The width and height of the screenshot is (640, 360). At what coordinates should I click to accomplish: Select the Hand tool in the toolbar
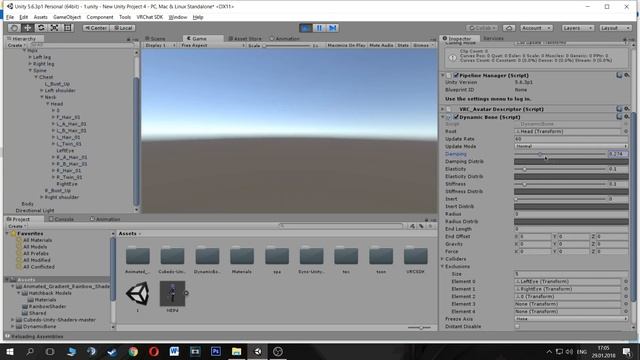pyautogui.click(x=14, y=28)
